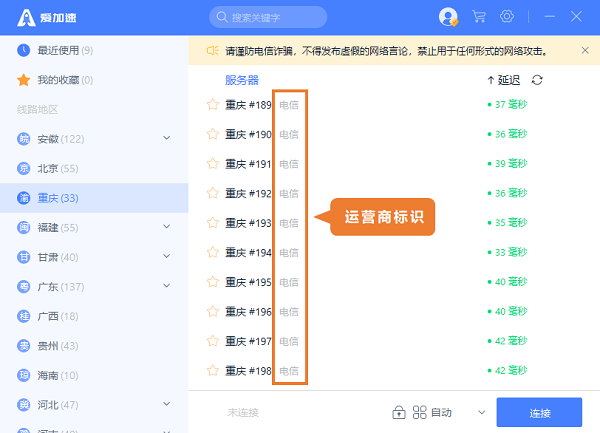Sort servers by 延迟 column header
This screenshot has height=433, width=600.
pyautogui.click(x=503, y=80)
